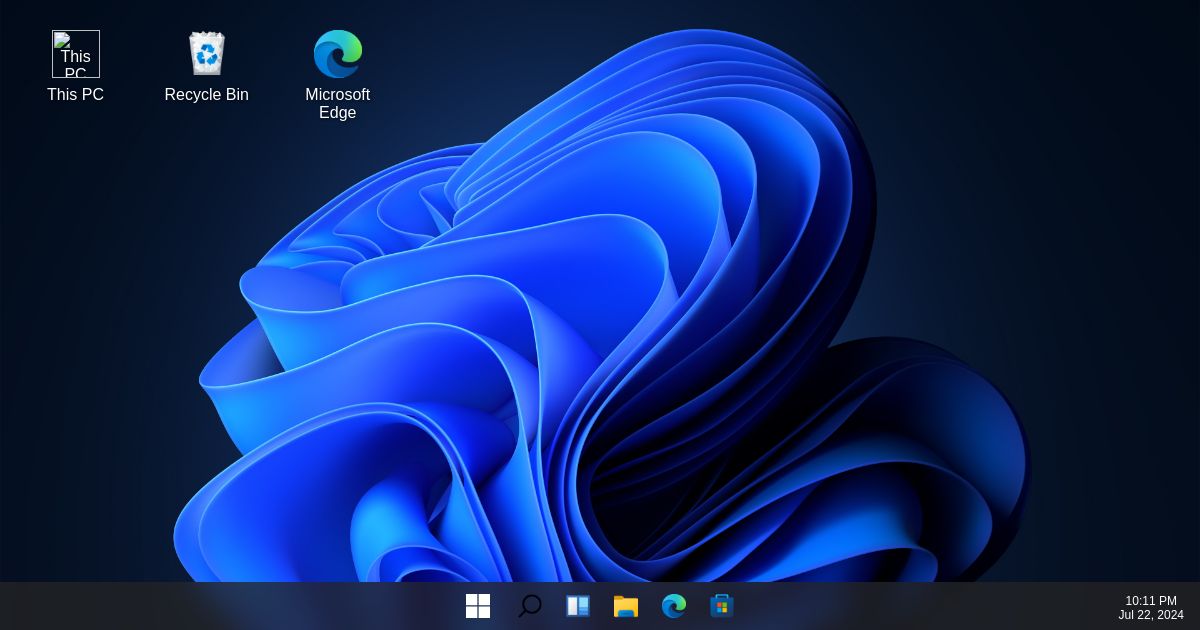This screenshot has height=630, width=1200.
Task: Click the clock to view the calendar
Action: point(1150,600)
